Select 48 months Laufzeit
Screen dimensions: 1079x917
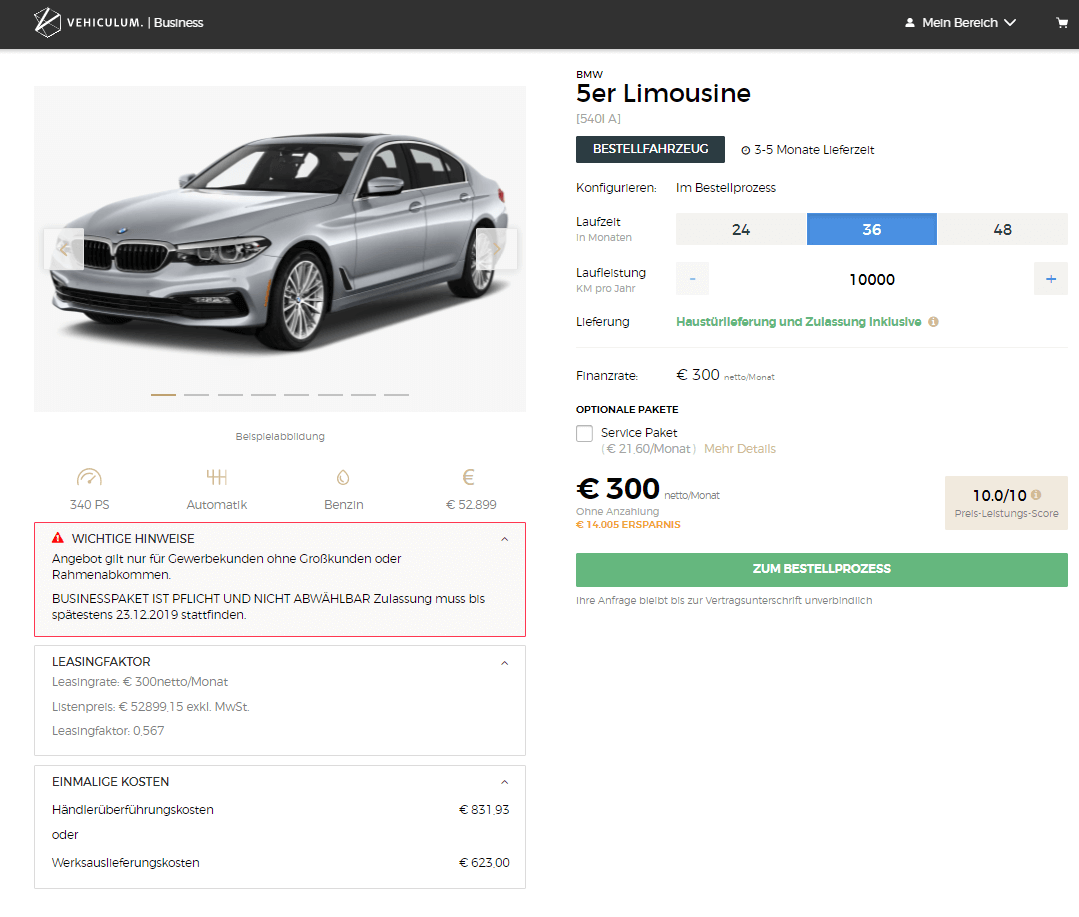1003,230
